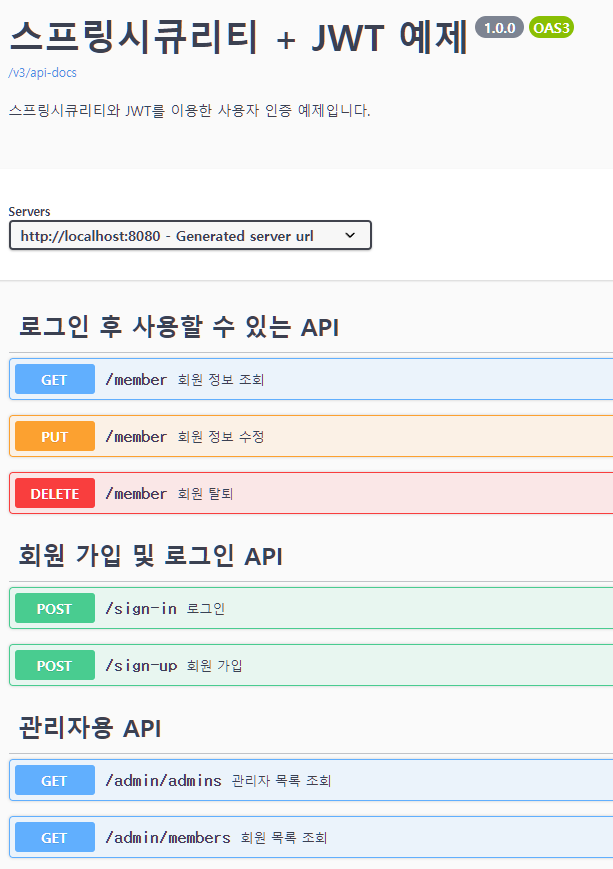
Task: Collapse the 로그인 후 사용할 수 있는 API section
Action: tap(179, 327)
